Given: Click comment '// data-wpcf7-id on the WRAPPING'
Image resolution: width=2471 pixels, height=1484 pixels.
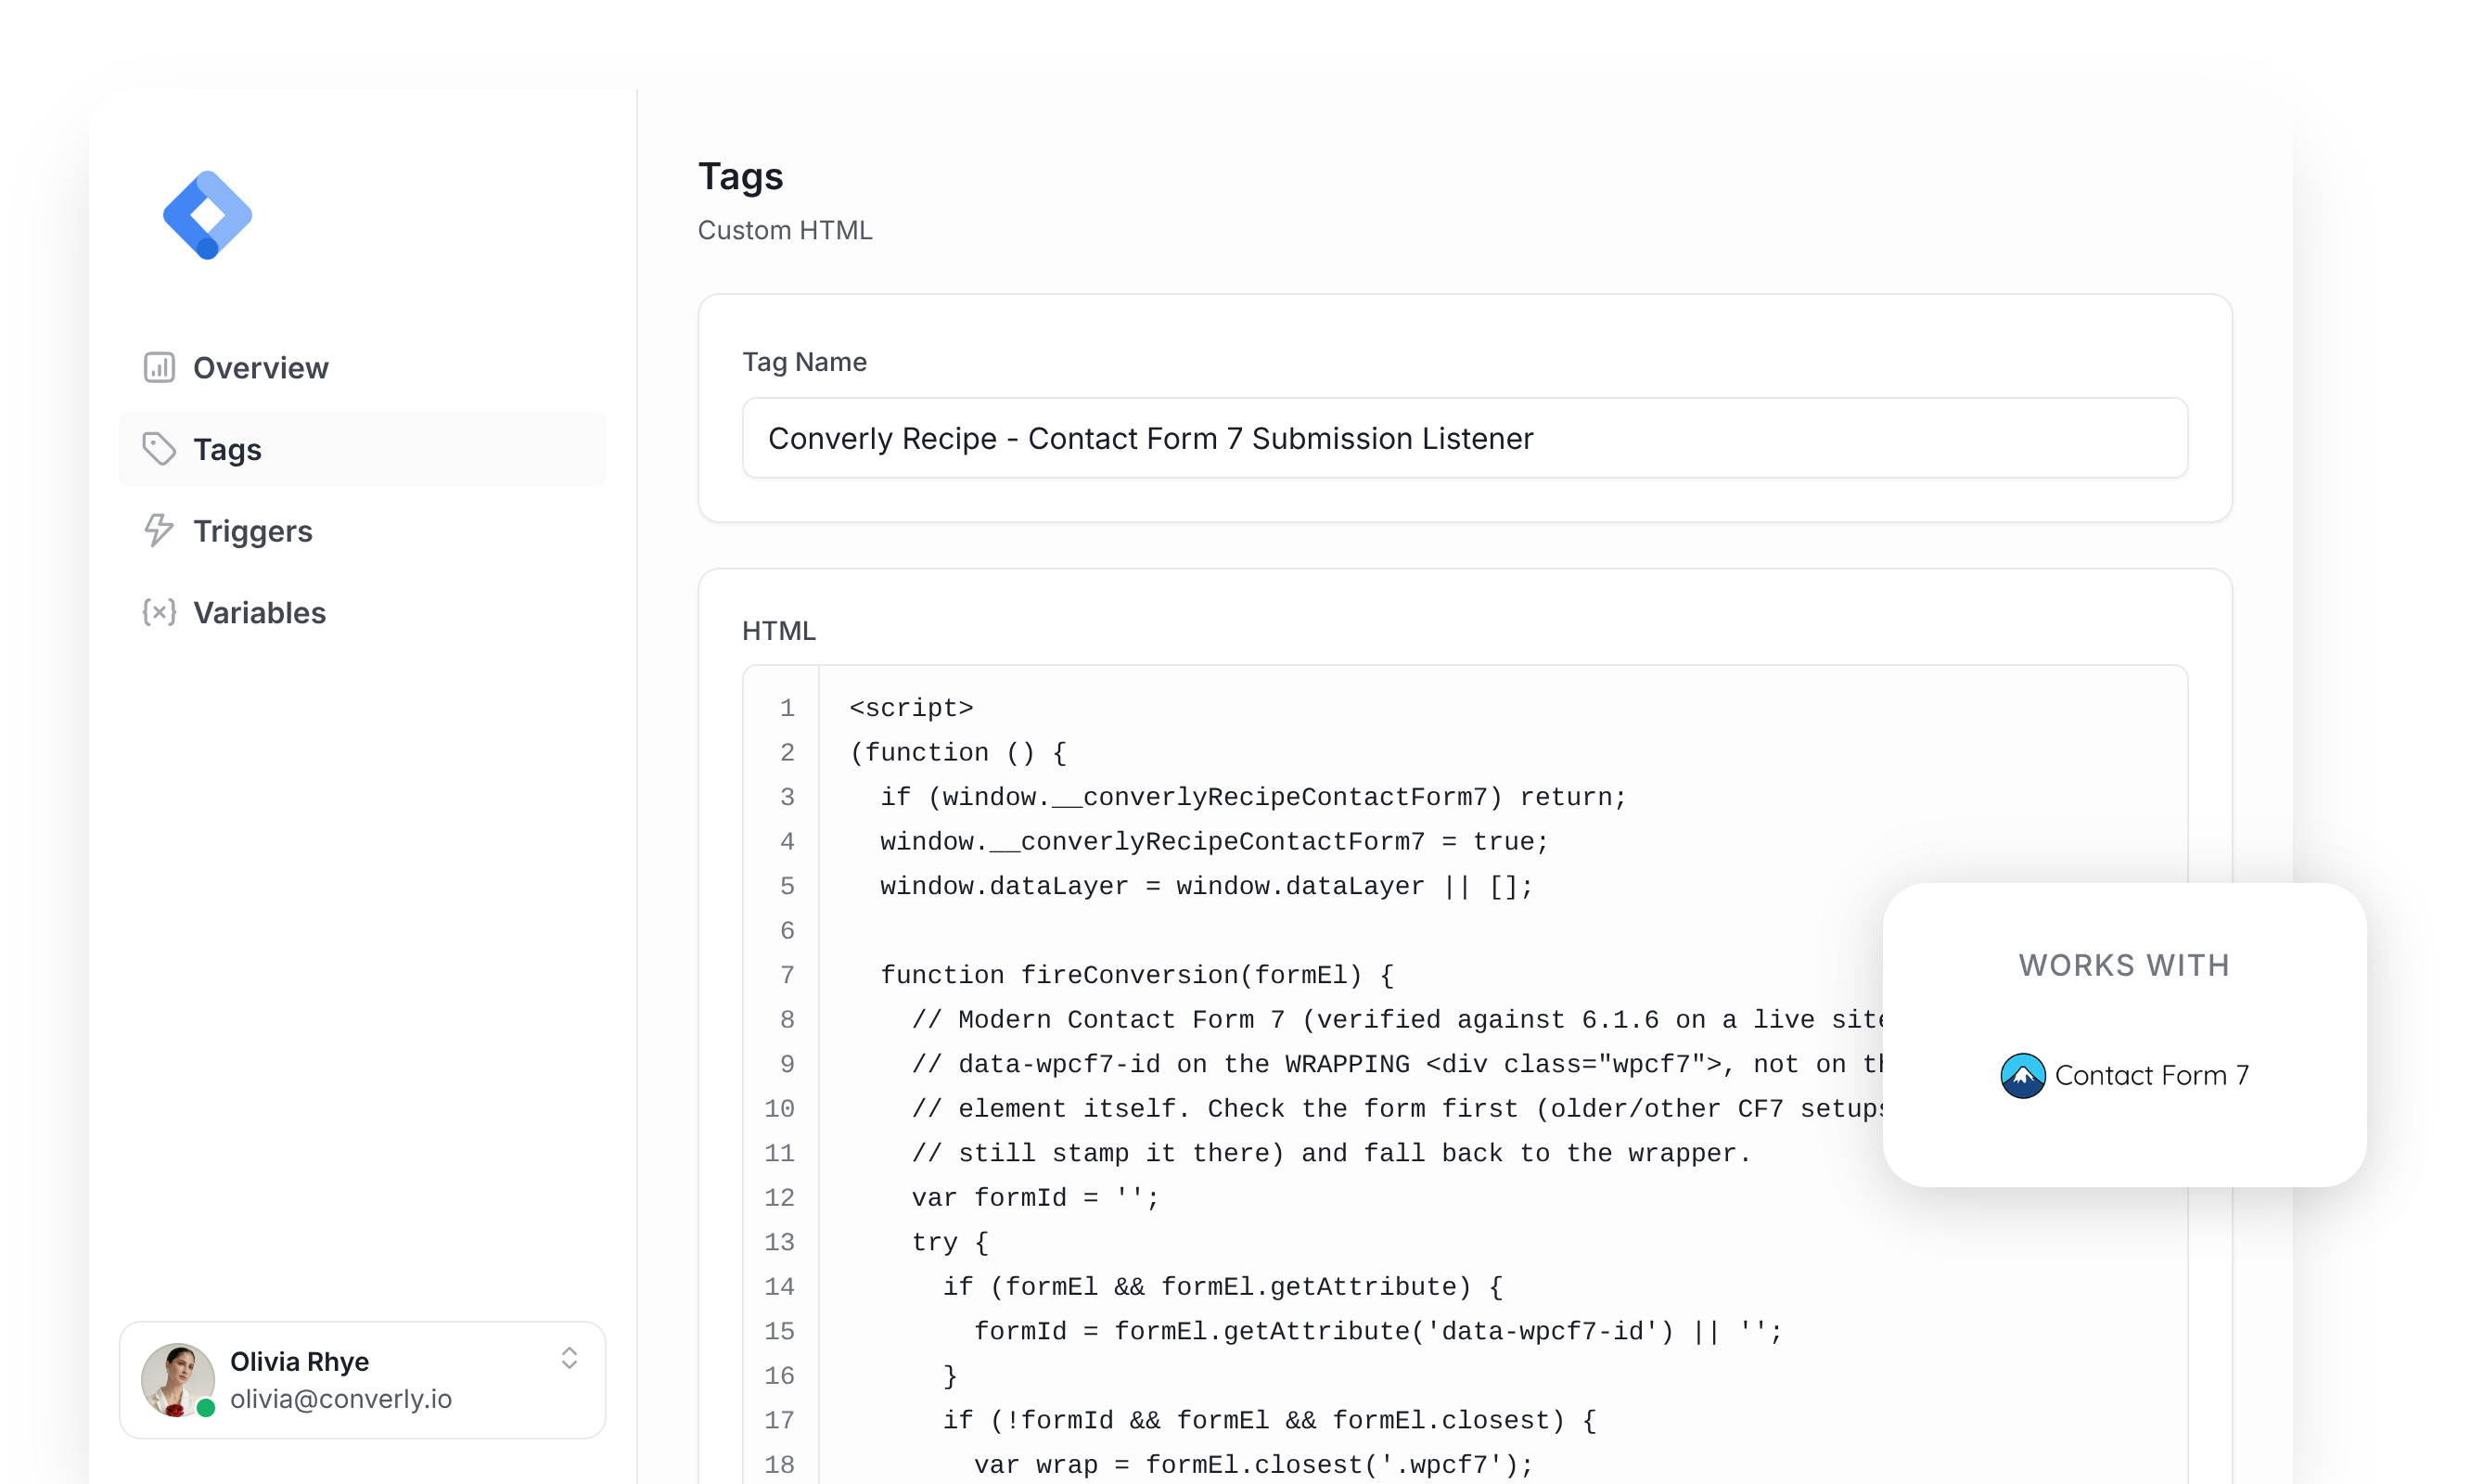Looking at the screenshot, I should coord(1397,1065).
